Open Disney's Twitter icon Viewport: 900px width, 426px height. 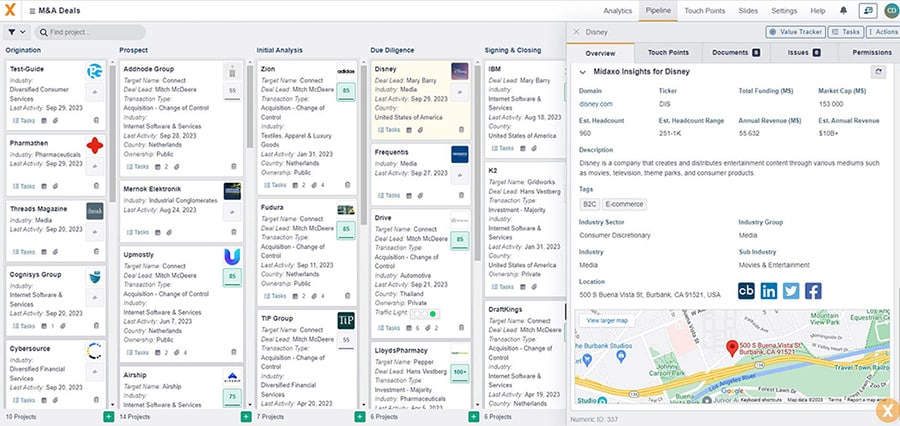pyautogui.click(x=791, y=291)
